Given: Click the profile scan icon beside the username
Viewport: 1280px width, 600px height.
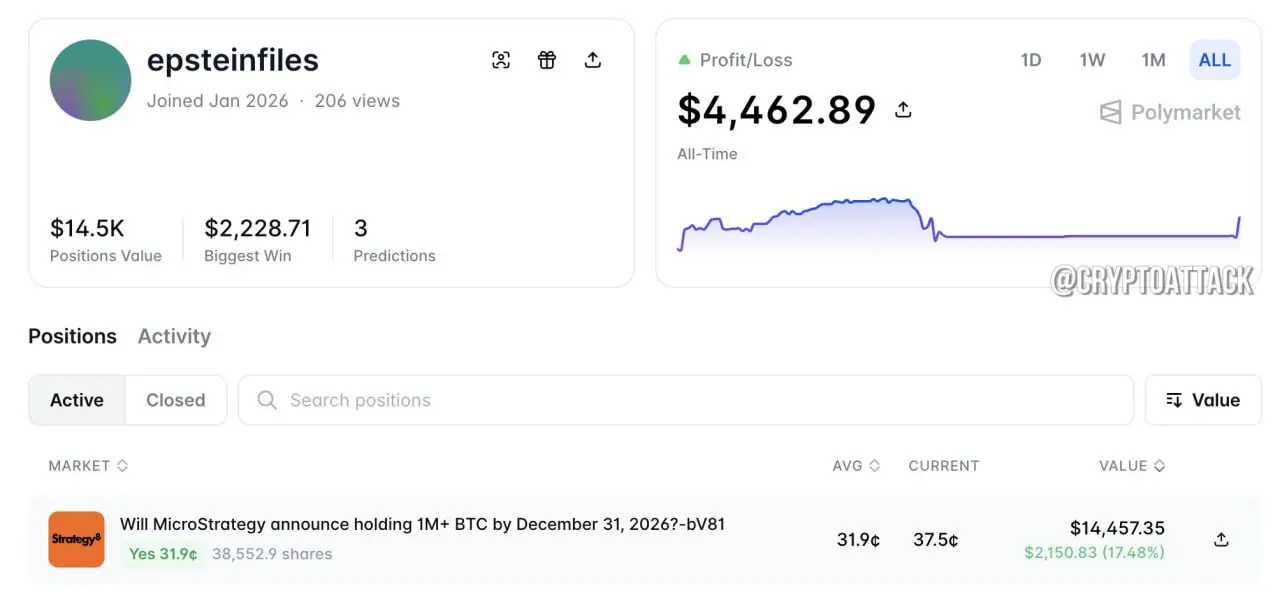Looking at the screenshot, I should pos(501,60).
